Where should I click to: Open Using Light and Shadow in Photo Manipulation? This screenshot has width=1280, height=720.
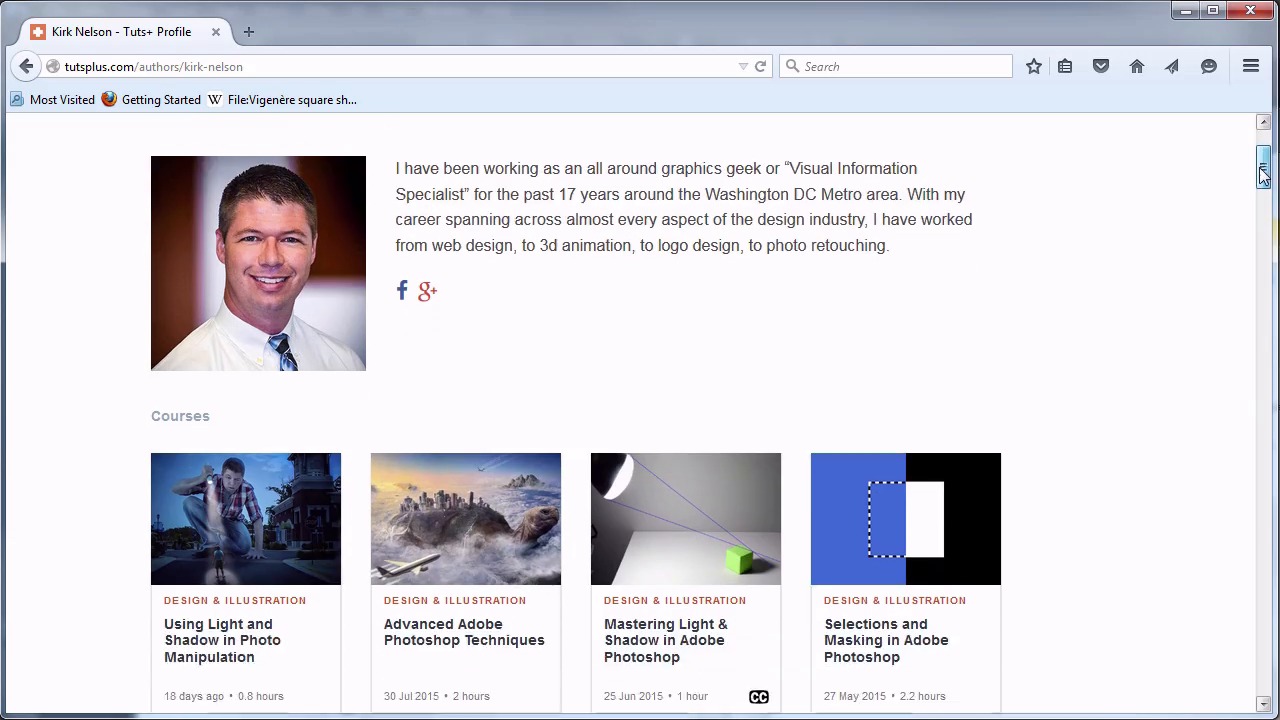(x=222, y=640)
